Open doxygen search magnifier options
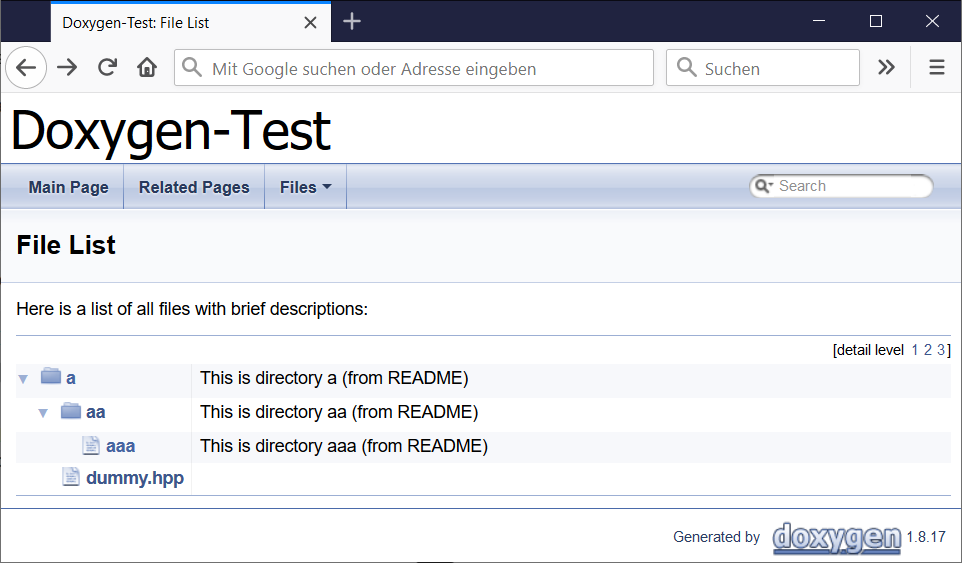The height and width of the screenshot is (563, 962). point(763,186)
